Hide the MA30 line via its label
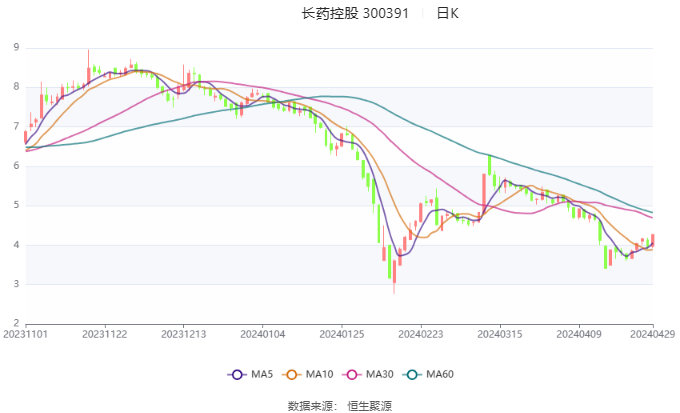The image size is (680, 413). 379,374
